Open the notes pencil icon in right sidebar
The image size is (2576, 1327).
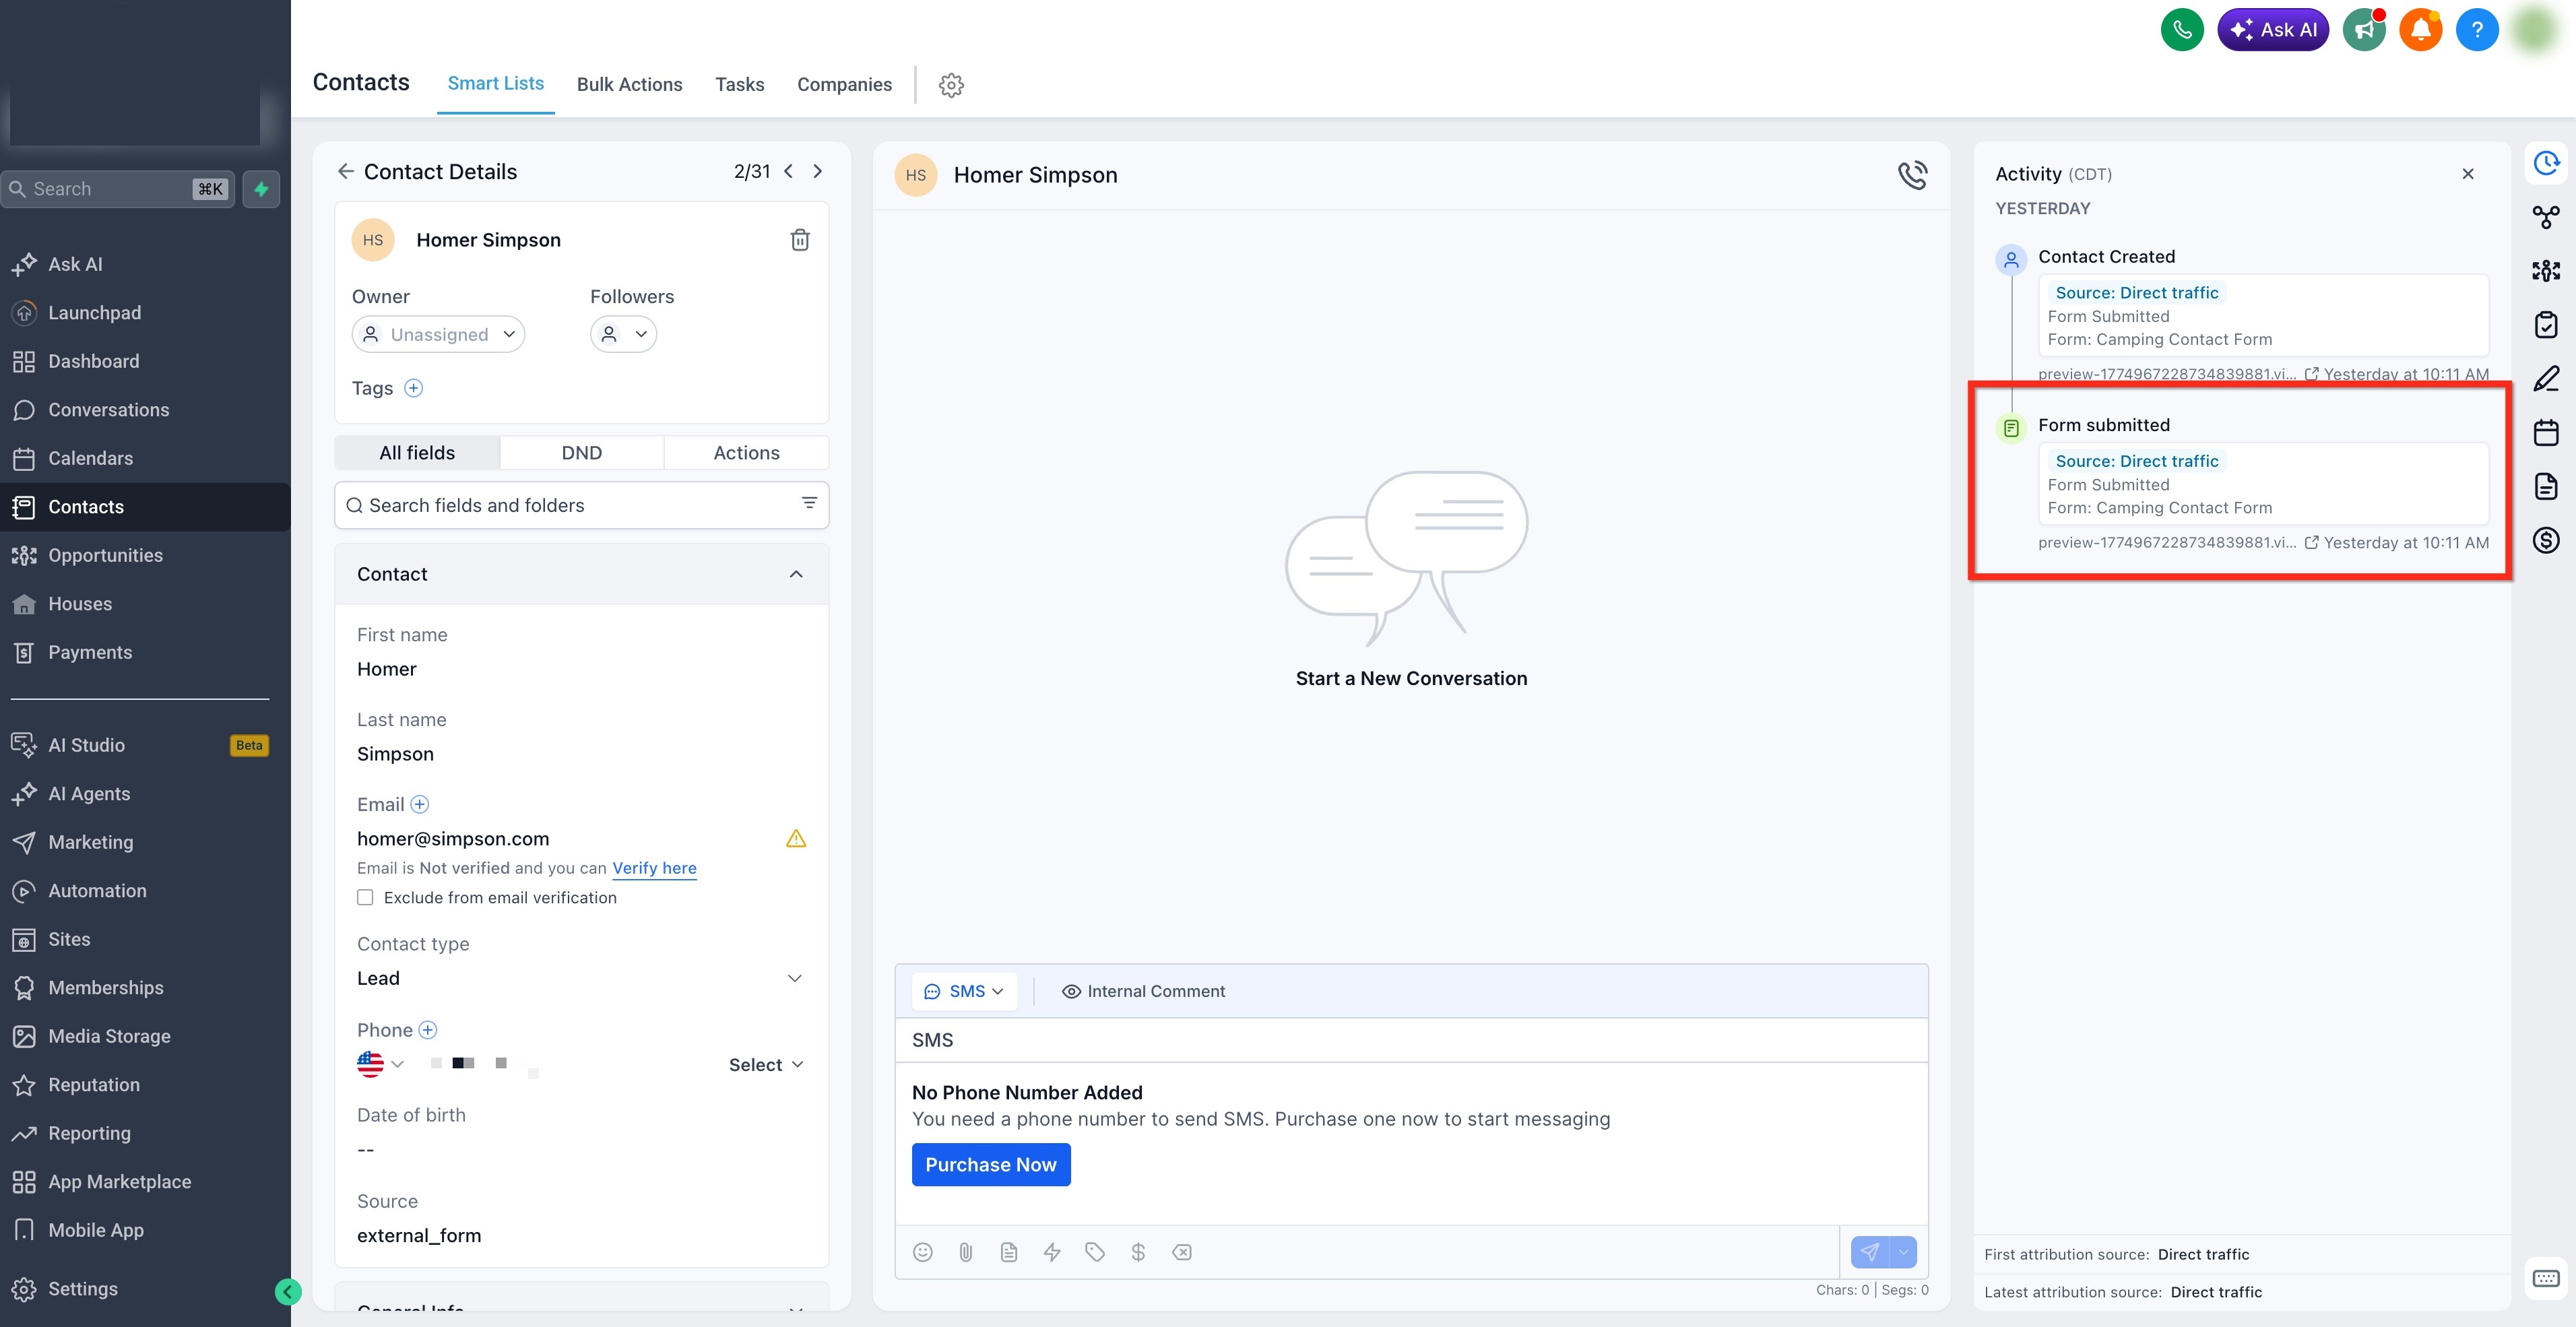point(2545,379)
